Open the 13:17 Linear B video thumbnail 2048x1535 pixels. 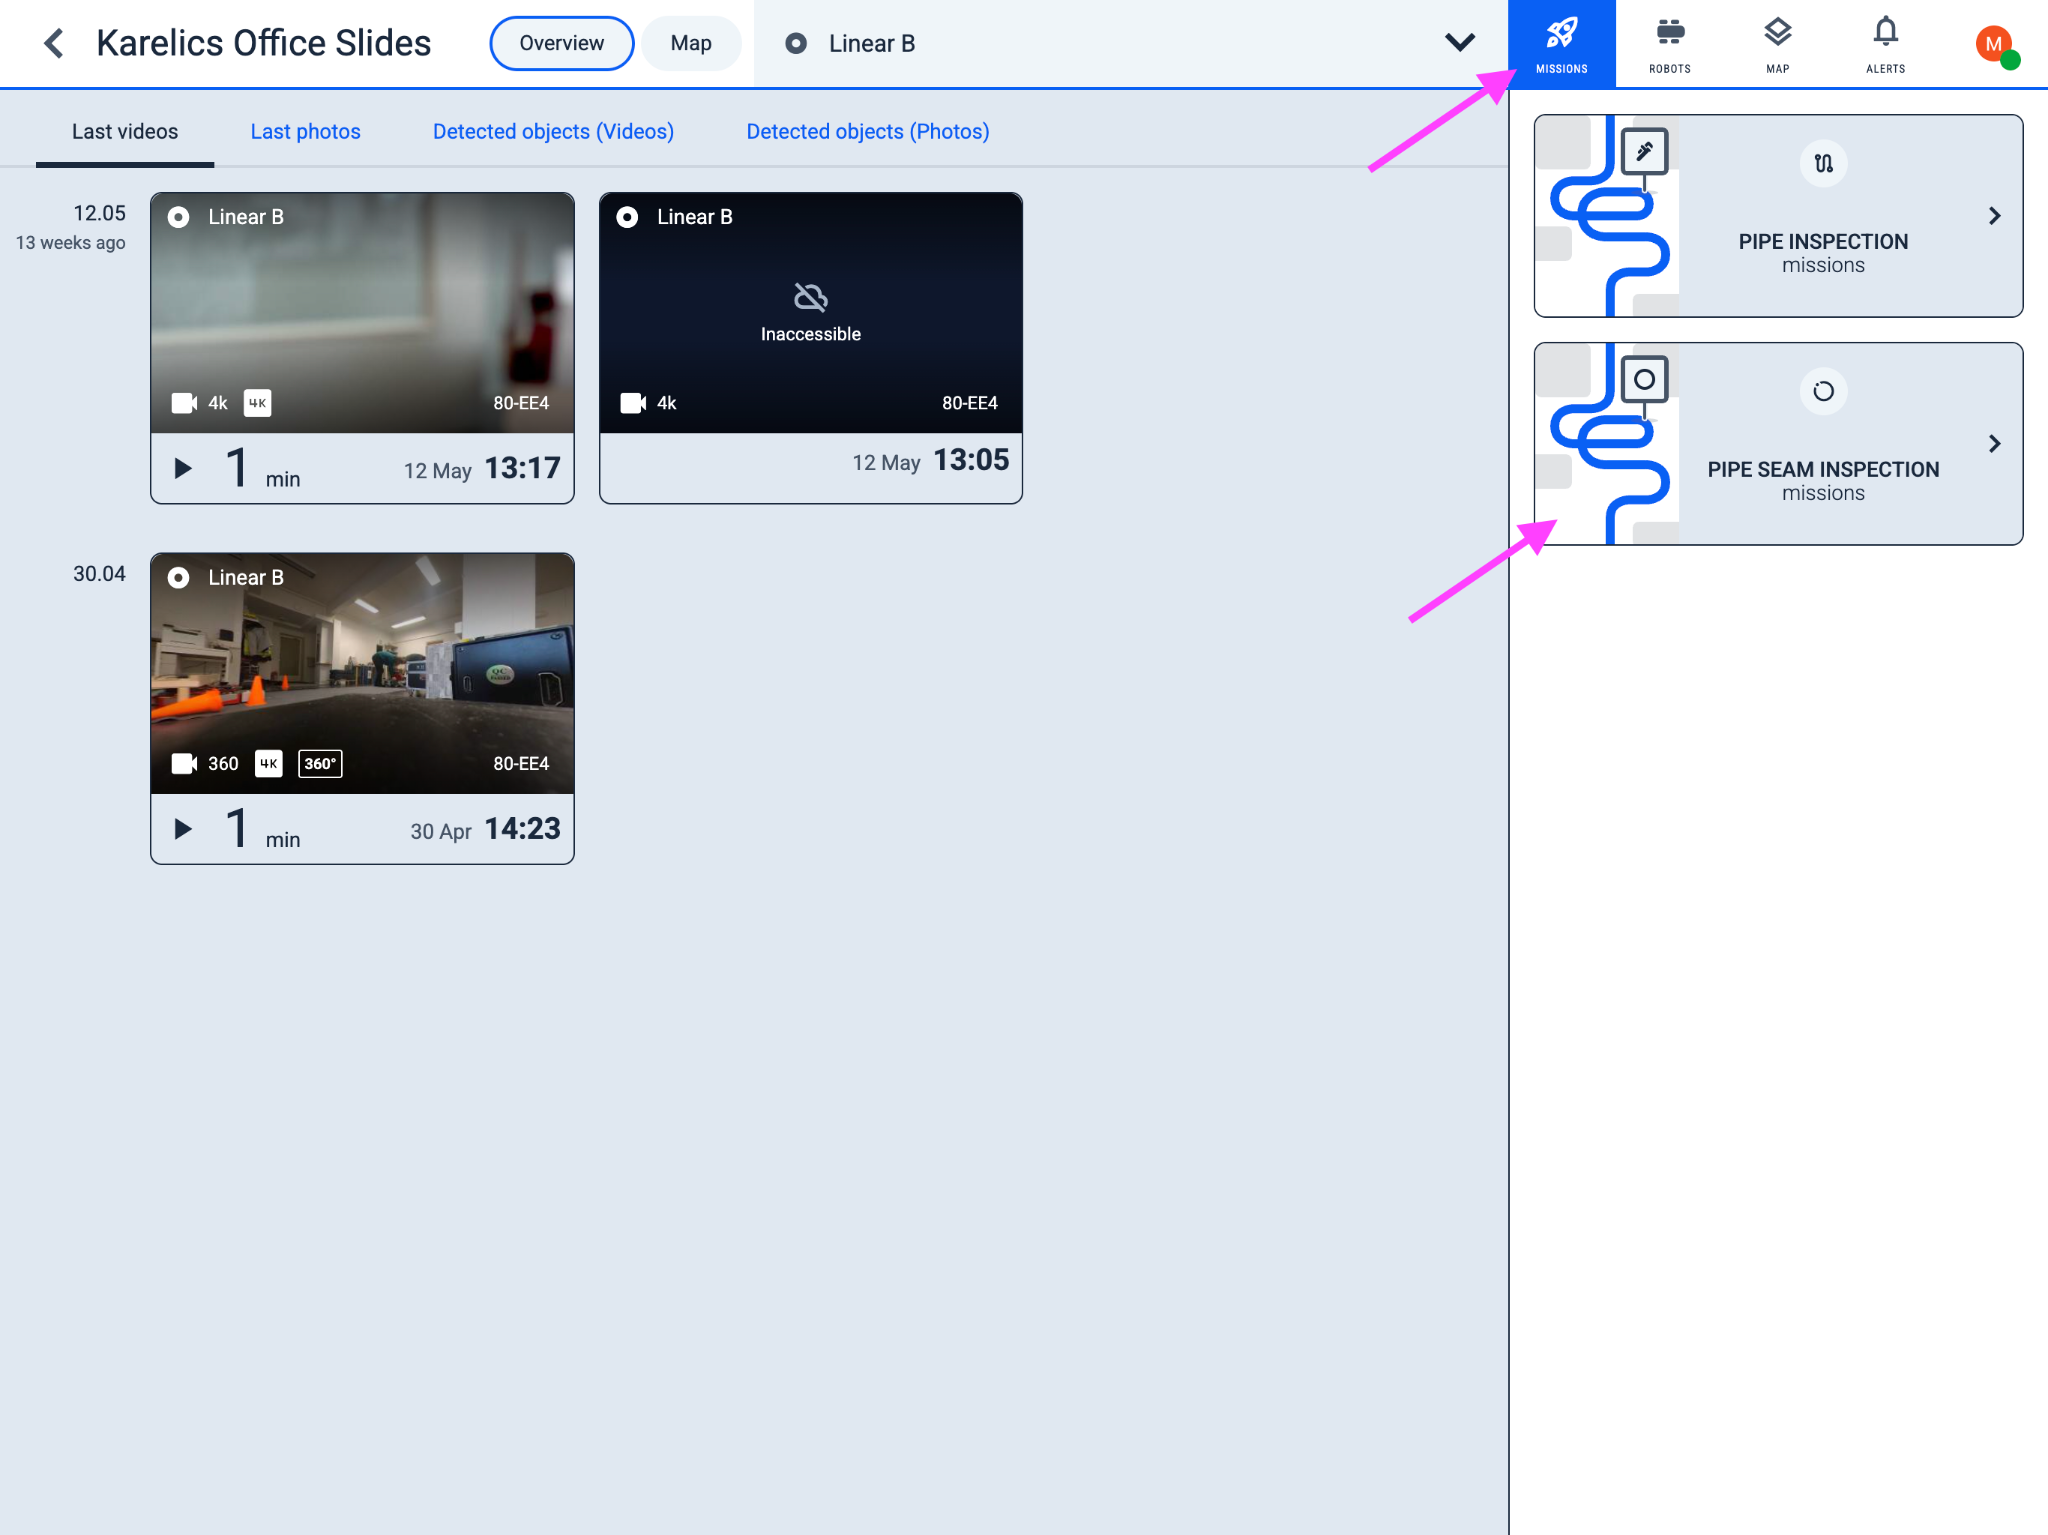[x=362, y=313]
